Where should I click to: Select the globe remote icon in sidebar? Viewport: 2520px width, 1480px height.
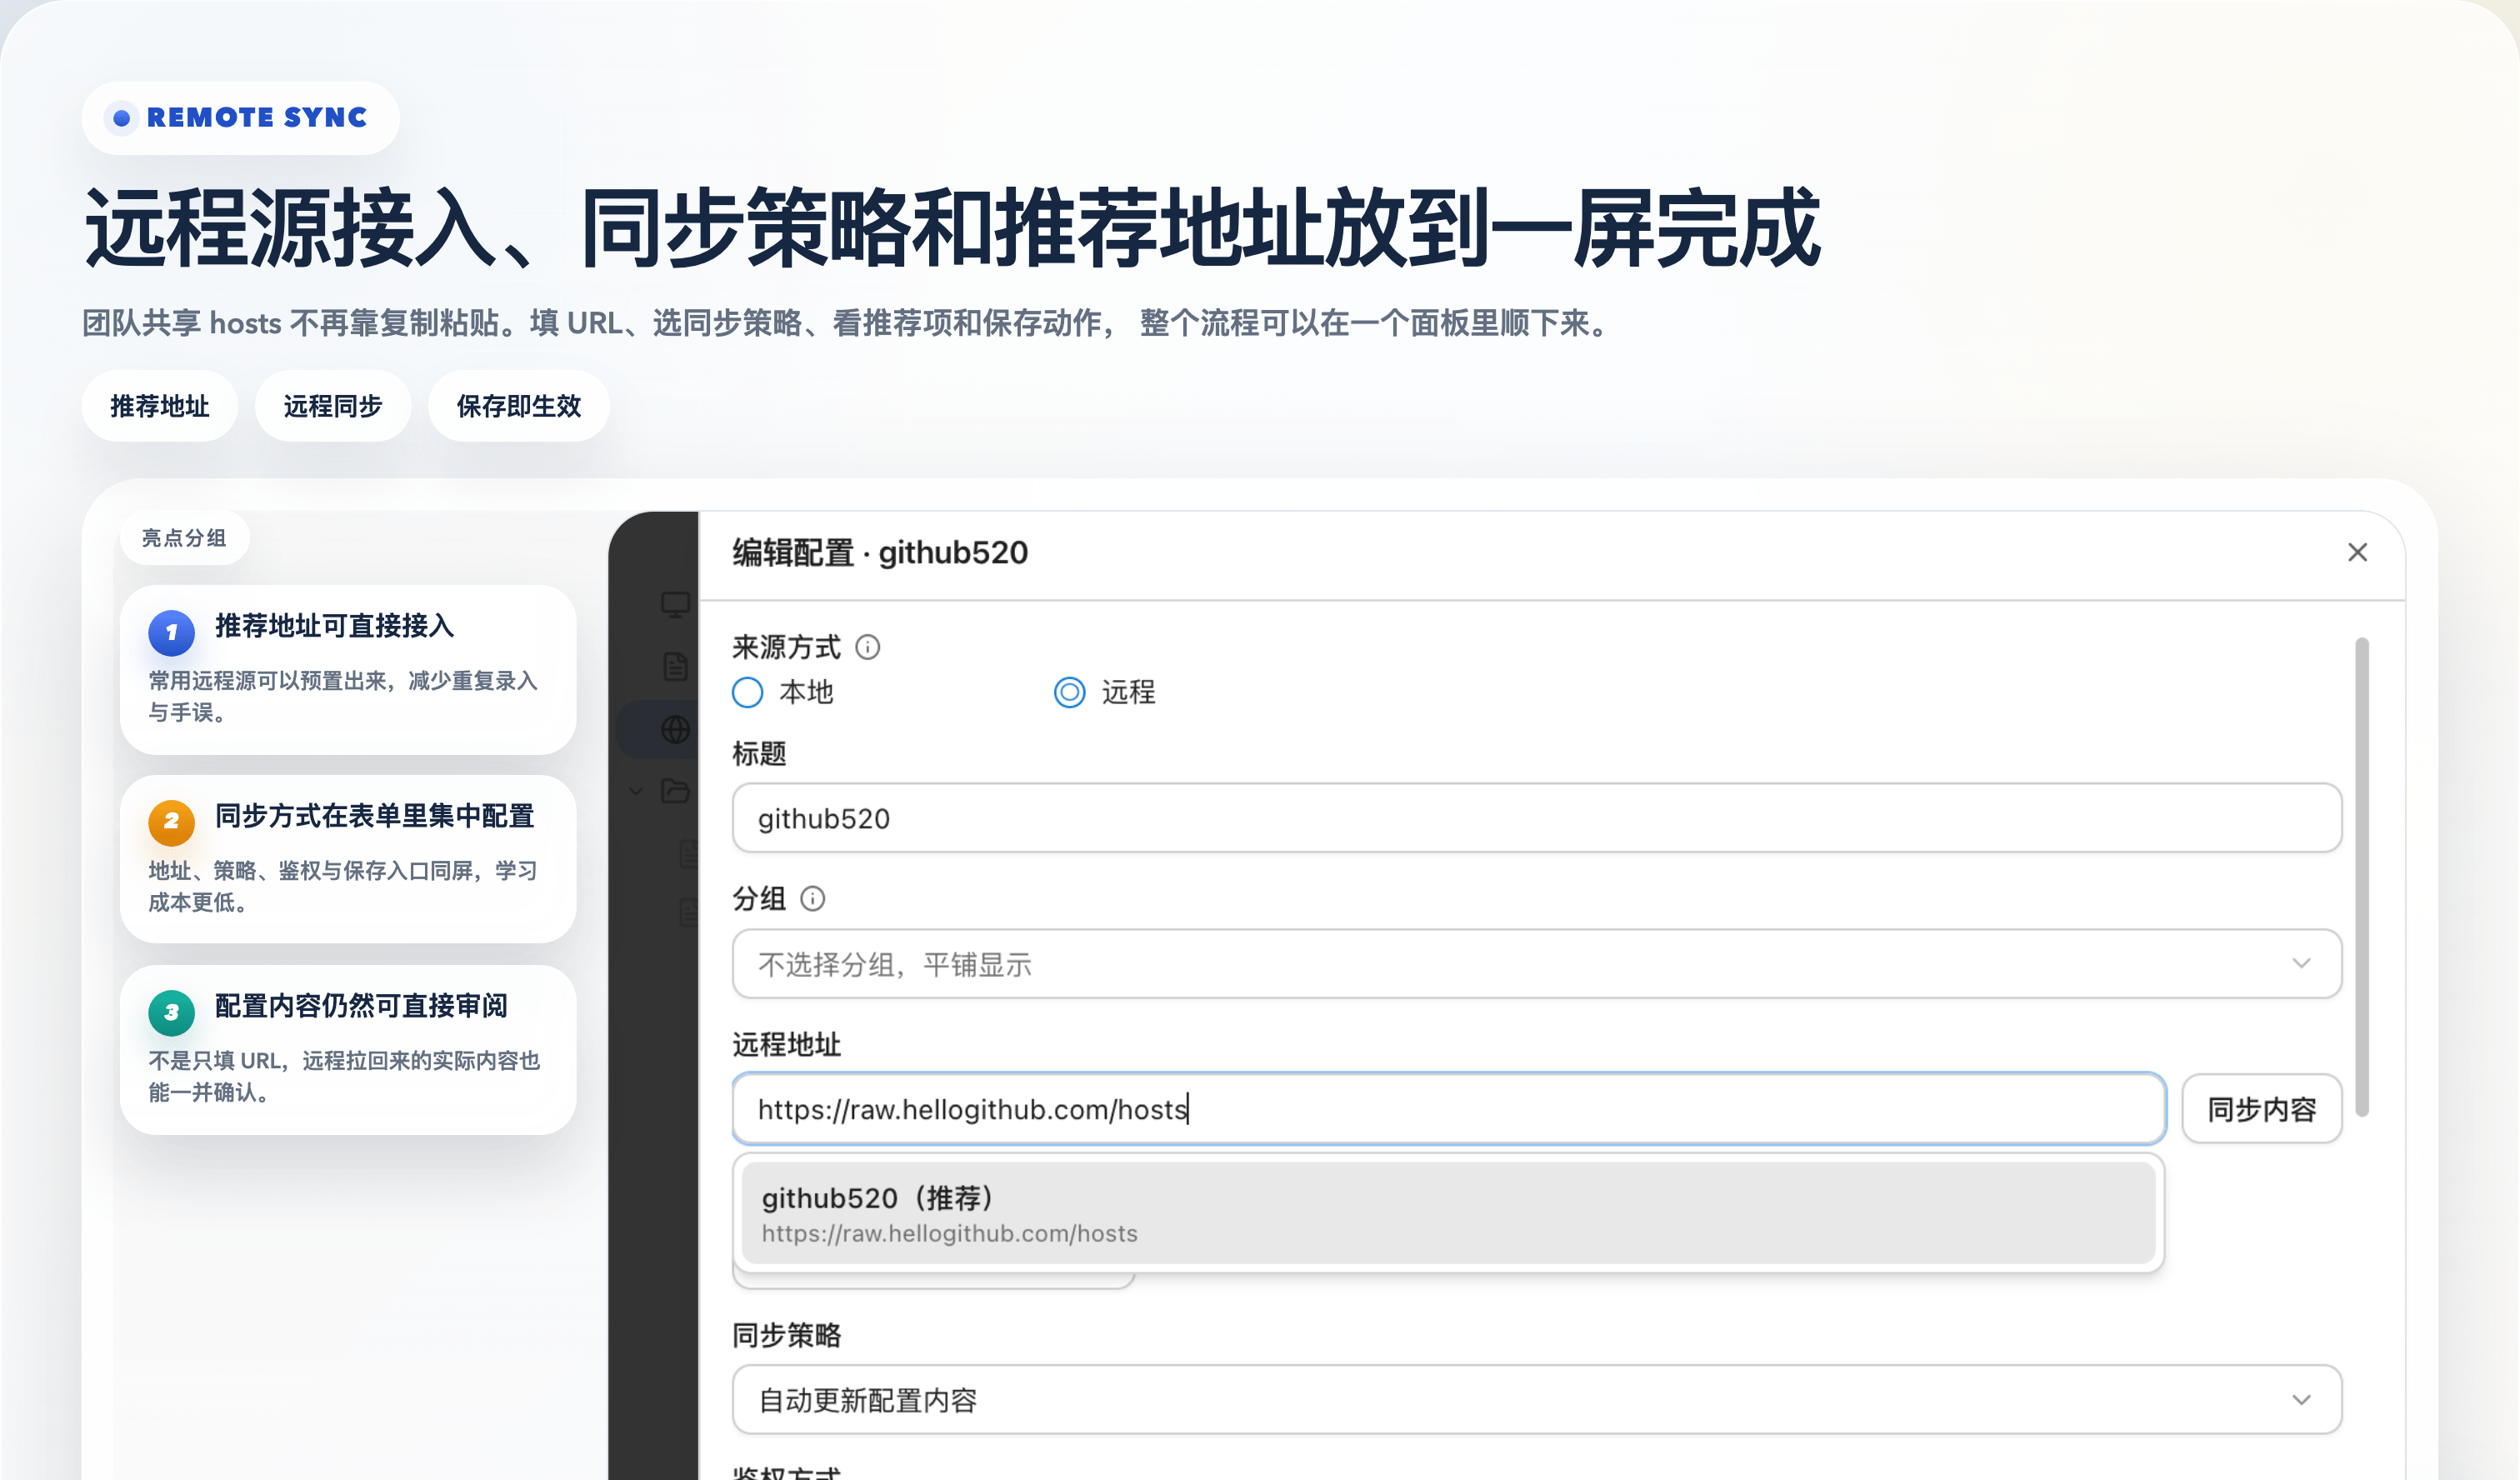[675, 729]
